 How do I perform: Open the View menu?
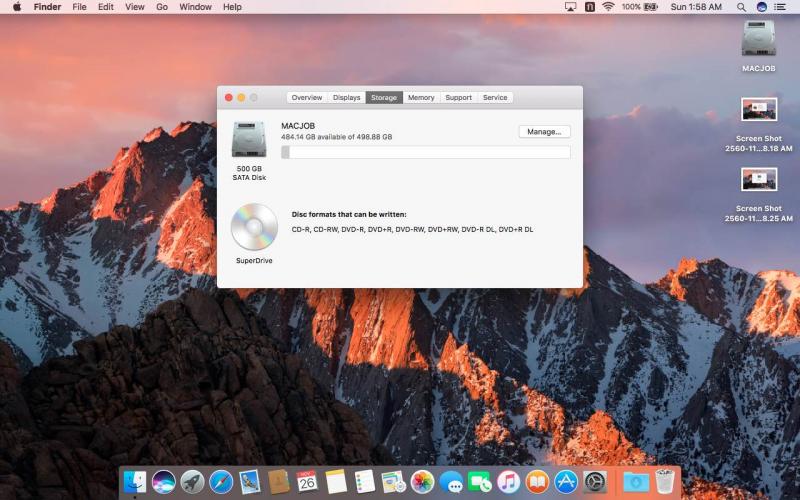click(135, 7)
